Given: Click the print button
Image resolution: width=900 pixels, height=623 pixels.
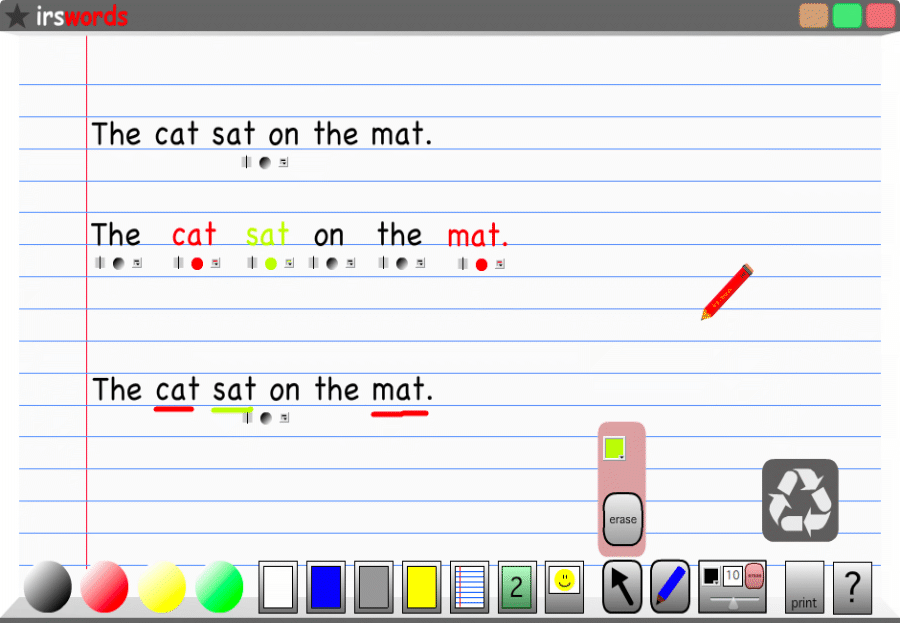Looking at the screenshot, I should pyautogui.click(x=804, y=587).
